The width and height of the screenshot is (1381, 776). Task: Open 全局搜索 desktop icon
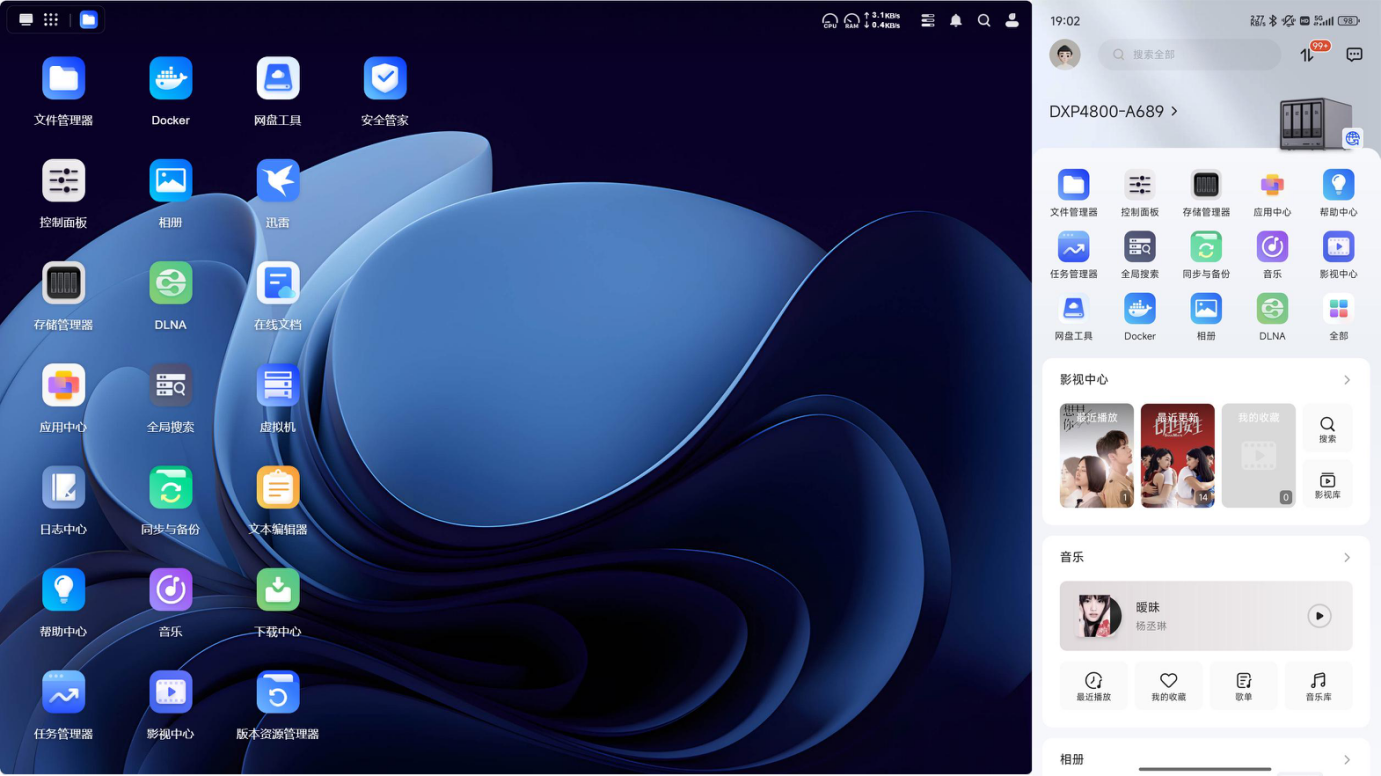(x=171, y=385)
